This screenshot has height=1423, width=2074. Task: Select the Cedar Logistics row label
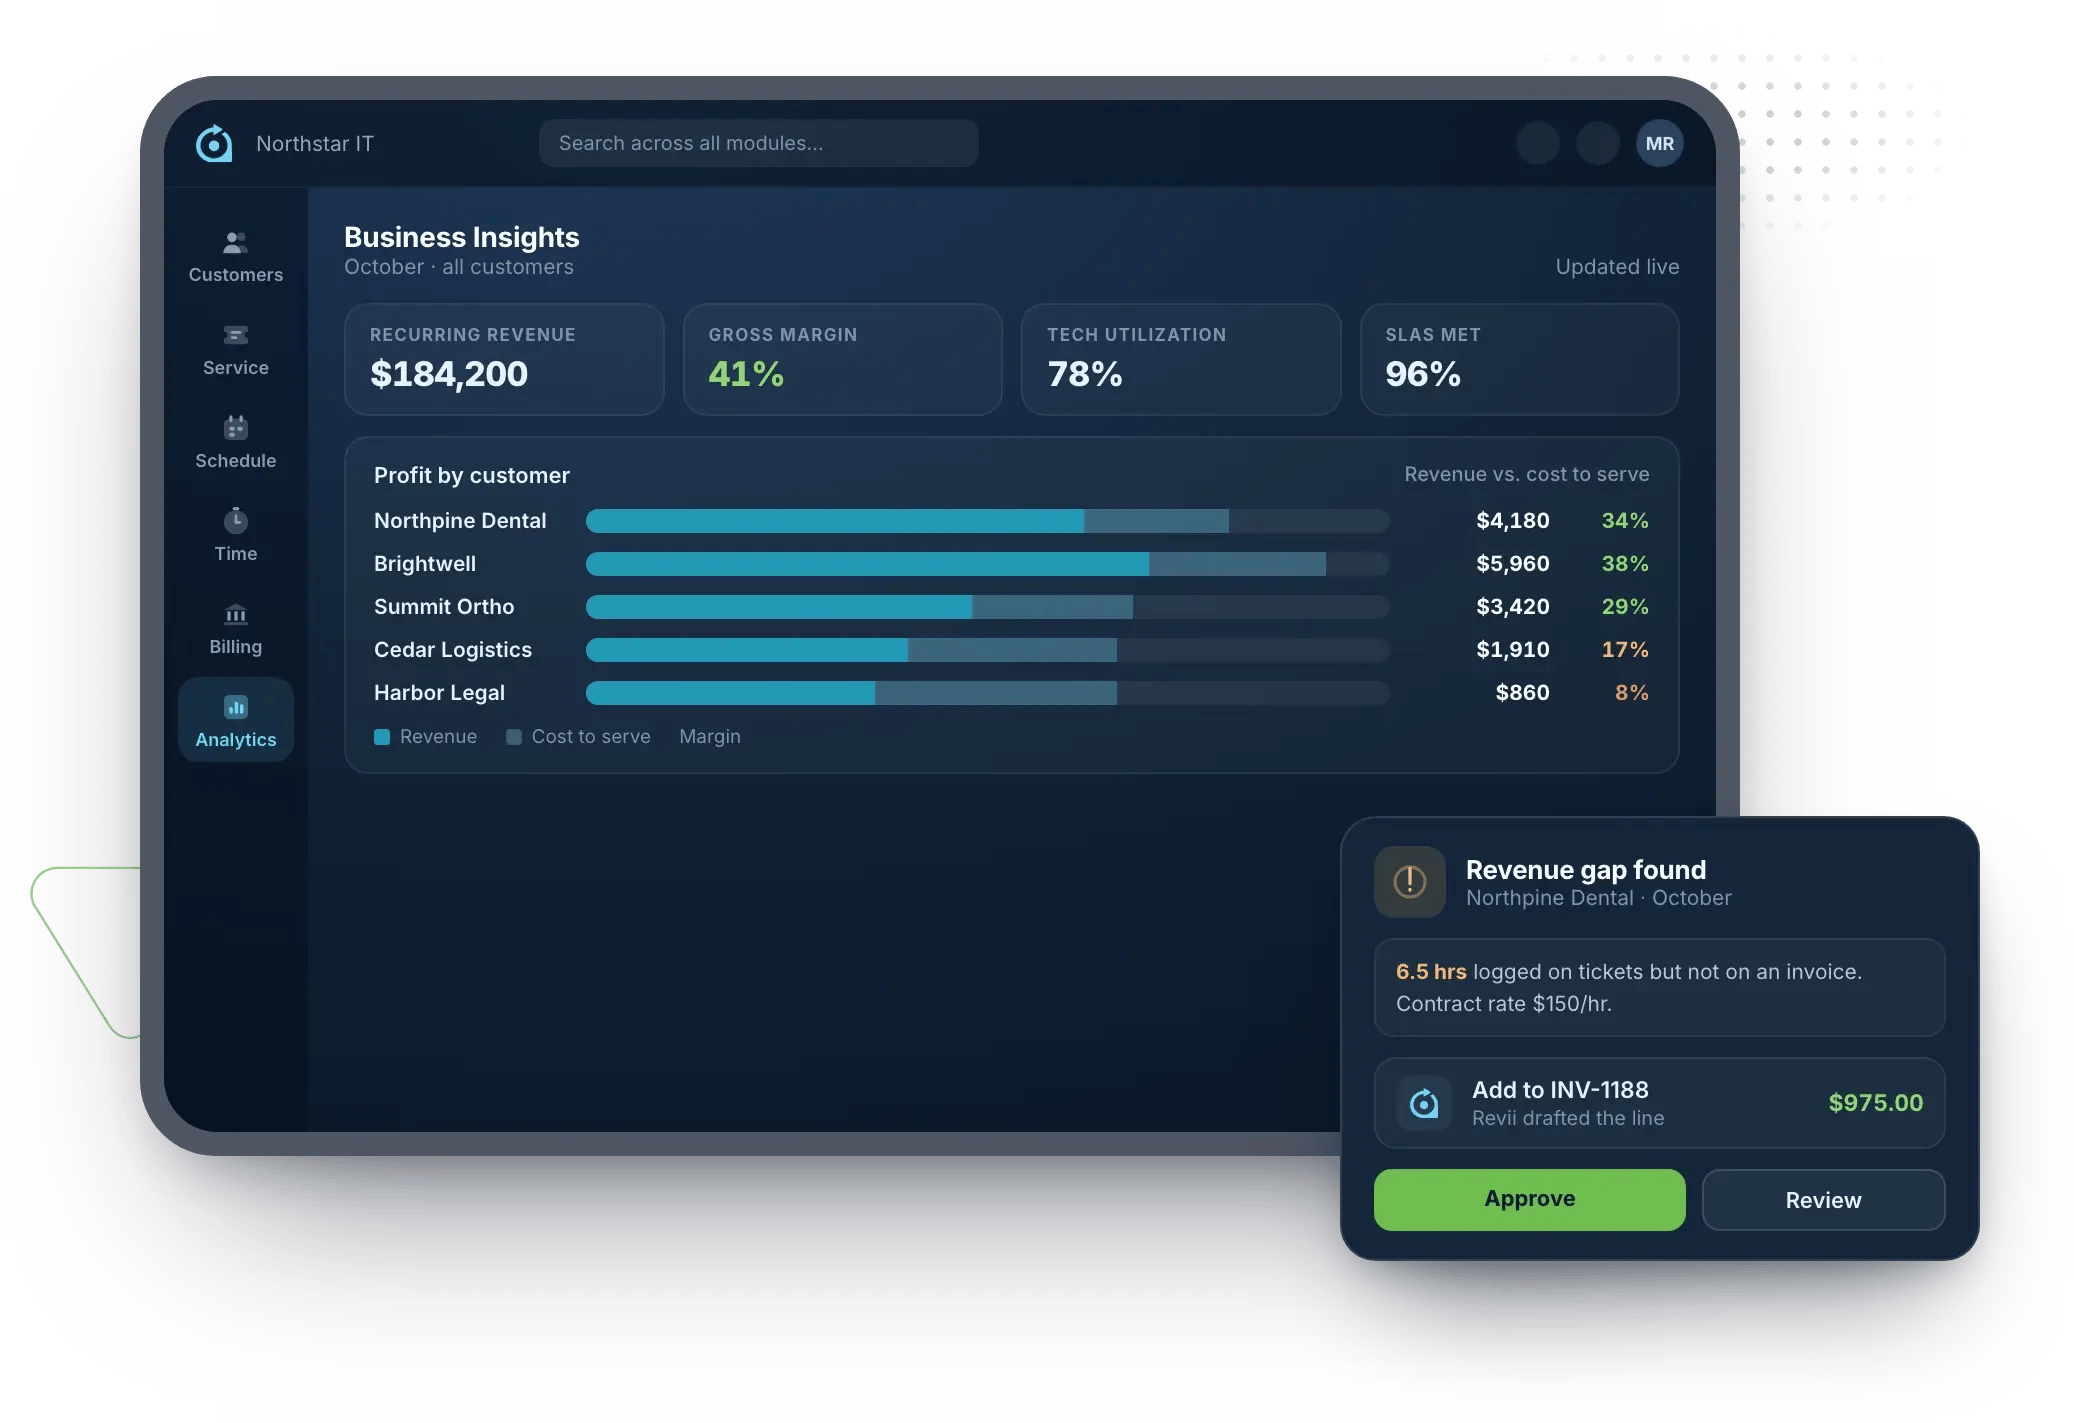tap(453, 649)
